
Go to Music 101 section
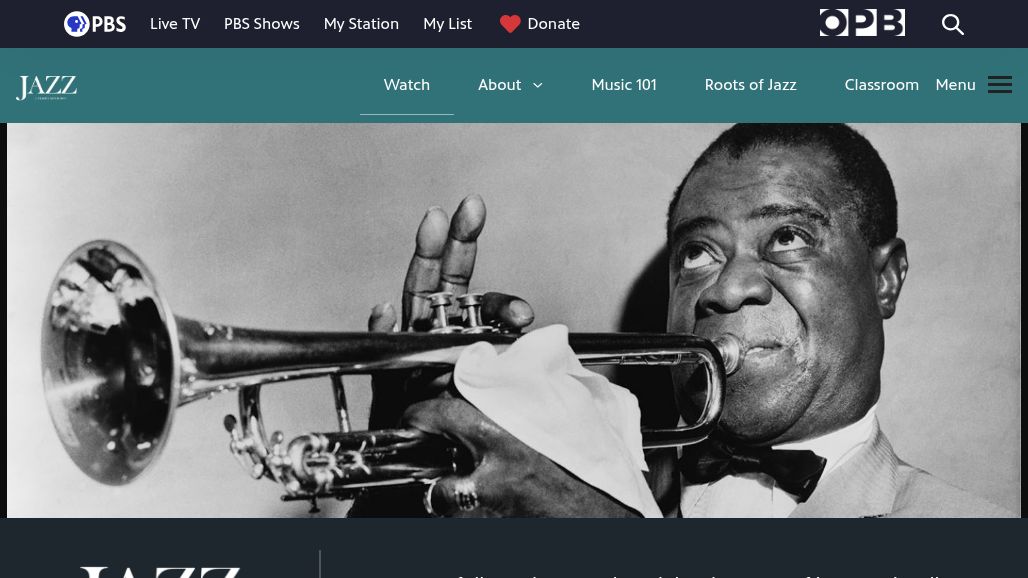pos(623,85)
